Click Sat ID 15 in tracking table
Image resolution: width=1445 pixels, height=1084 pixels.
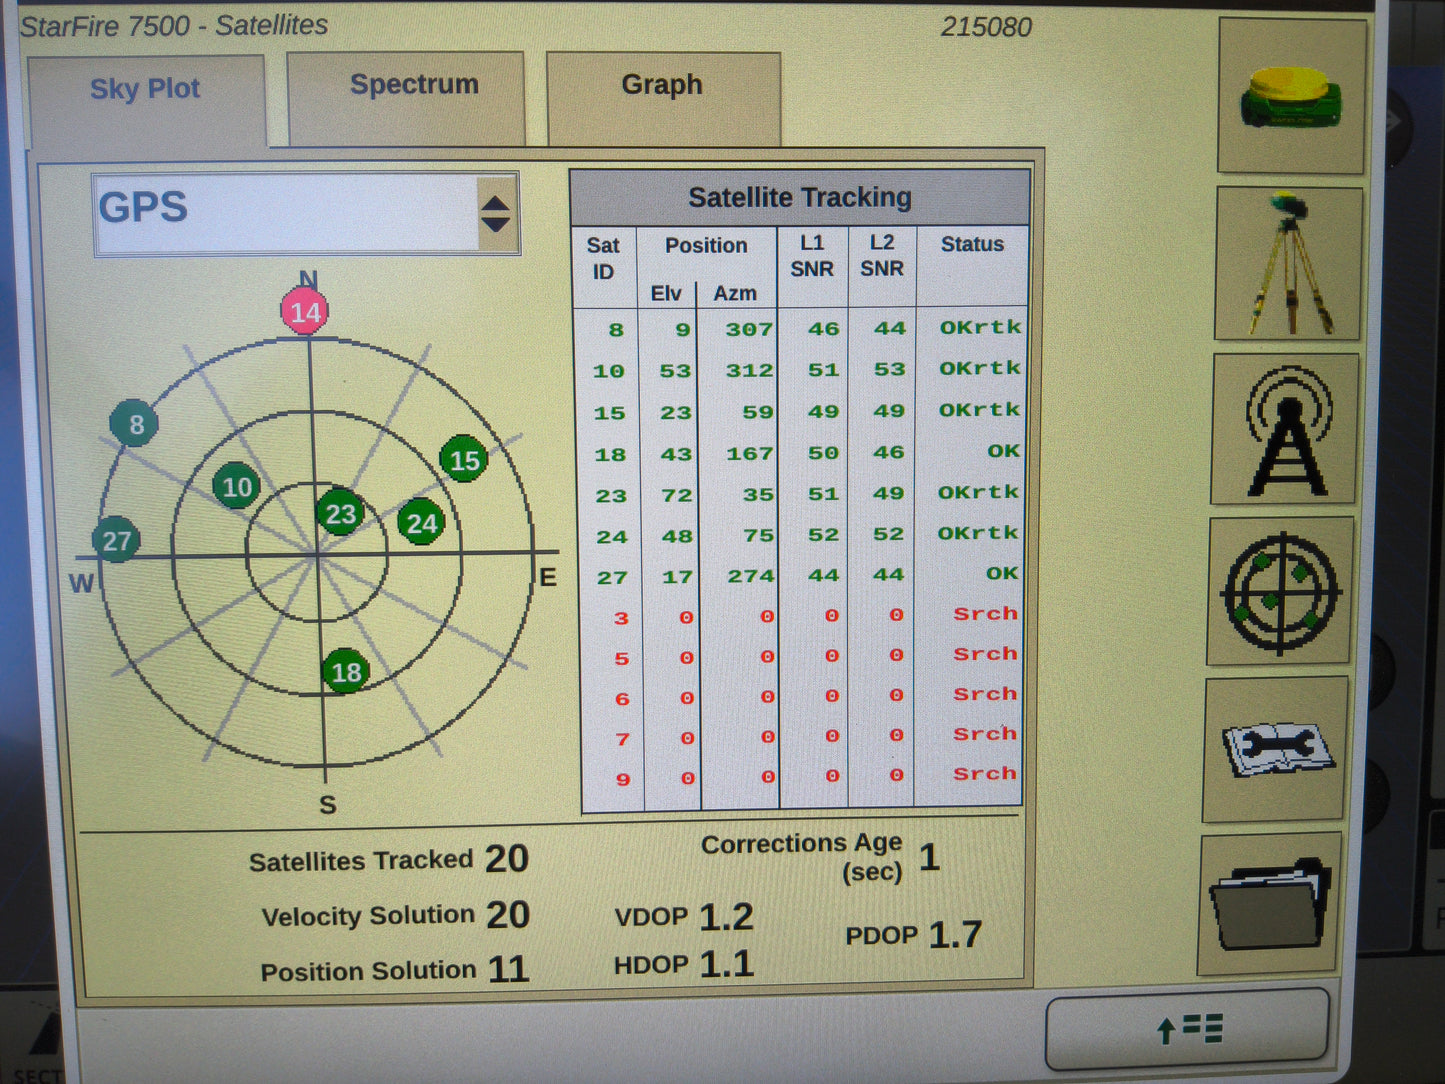610,413
